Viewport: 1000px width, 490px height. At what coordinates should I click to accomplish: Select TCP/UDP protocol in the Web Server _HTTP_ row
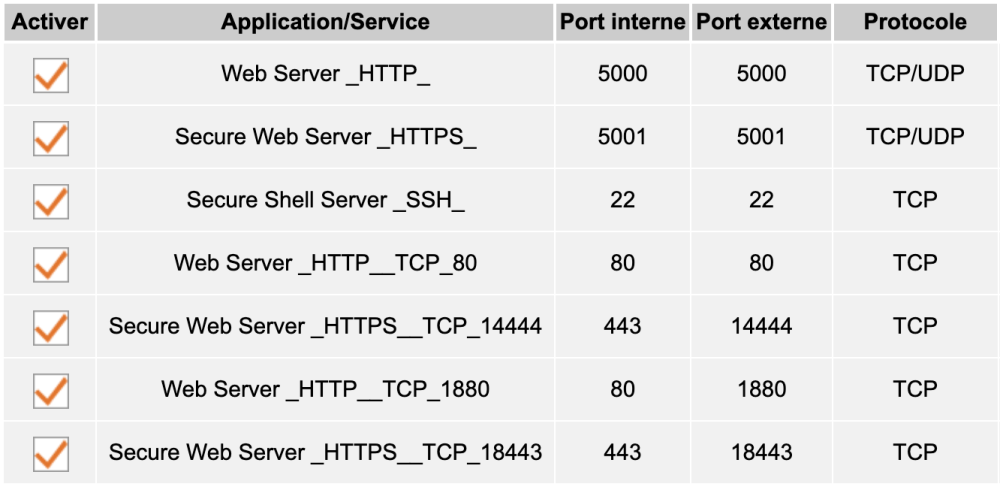pyautogui.click(x=915, y=75)
